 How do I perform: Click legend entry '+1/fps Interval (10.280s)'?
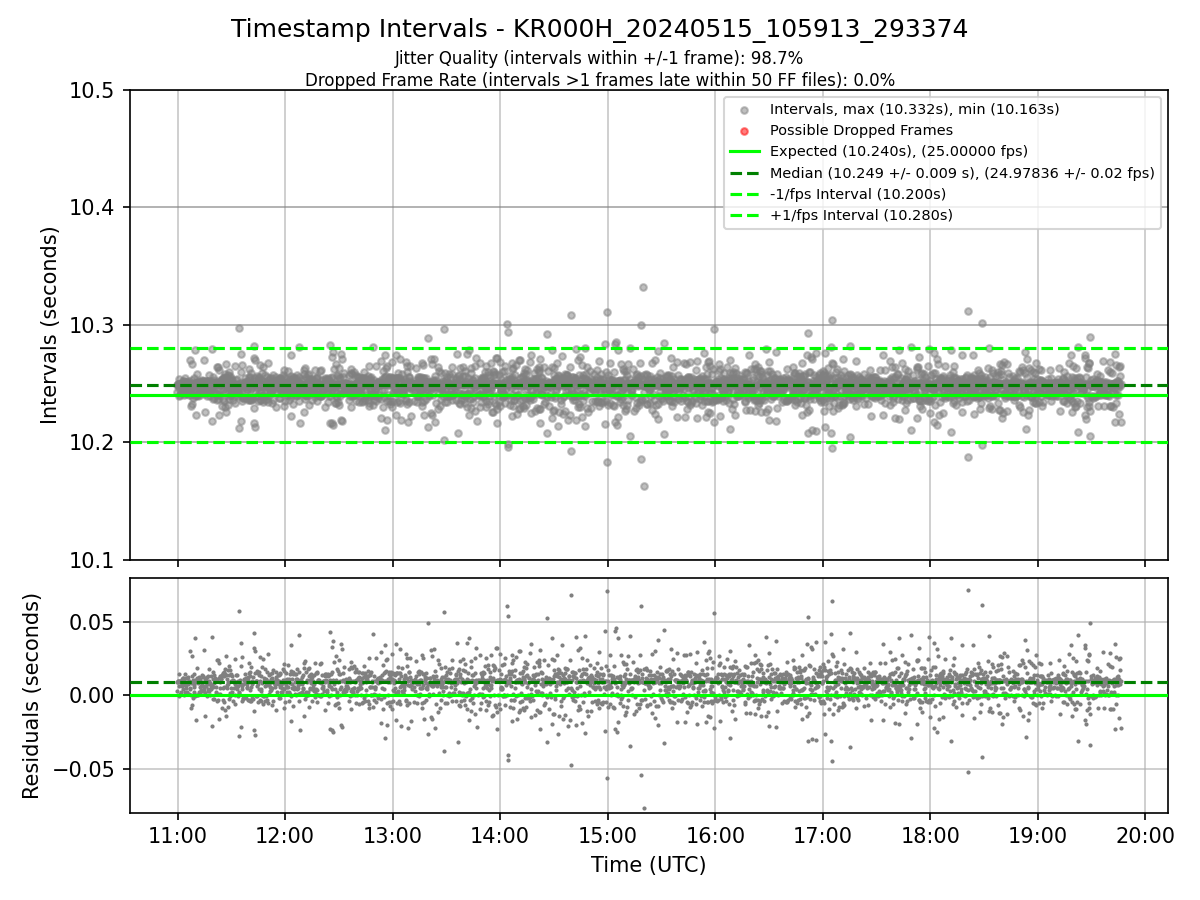861,215
